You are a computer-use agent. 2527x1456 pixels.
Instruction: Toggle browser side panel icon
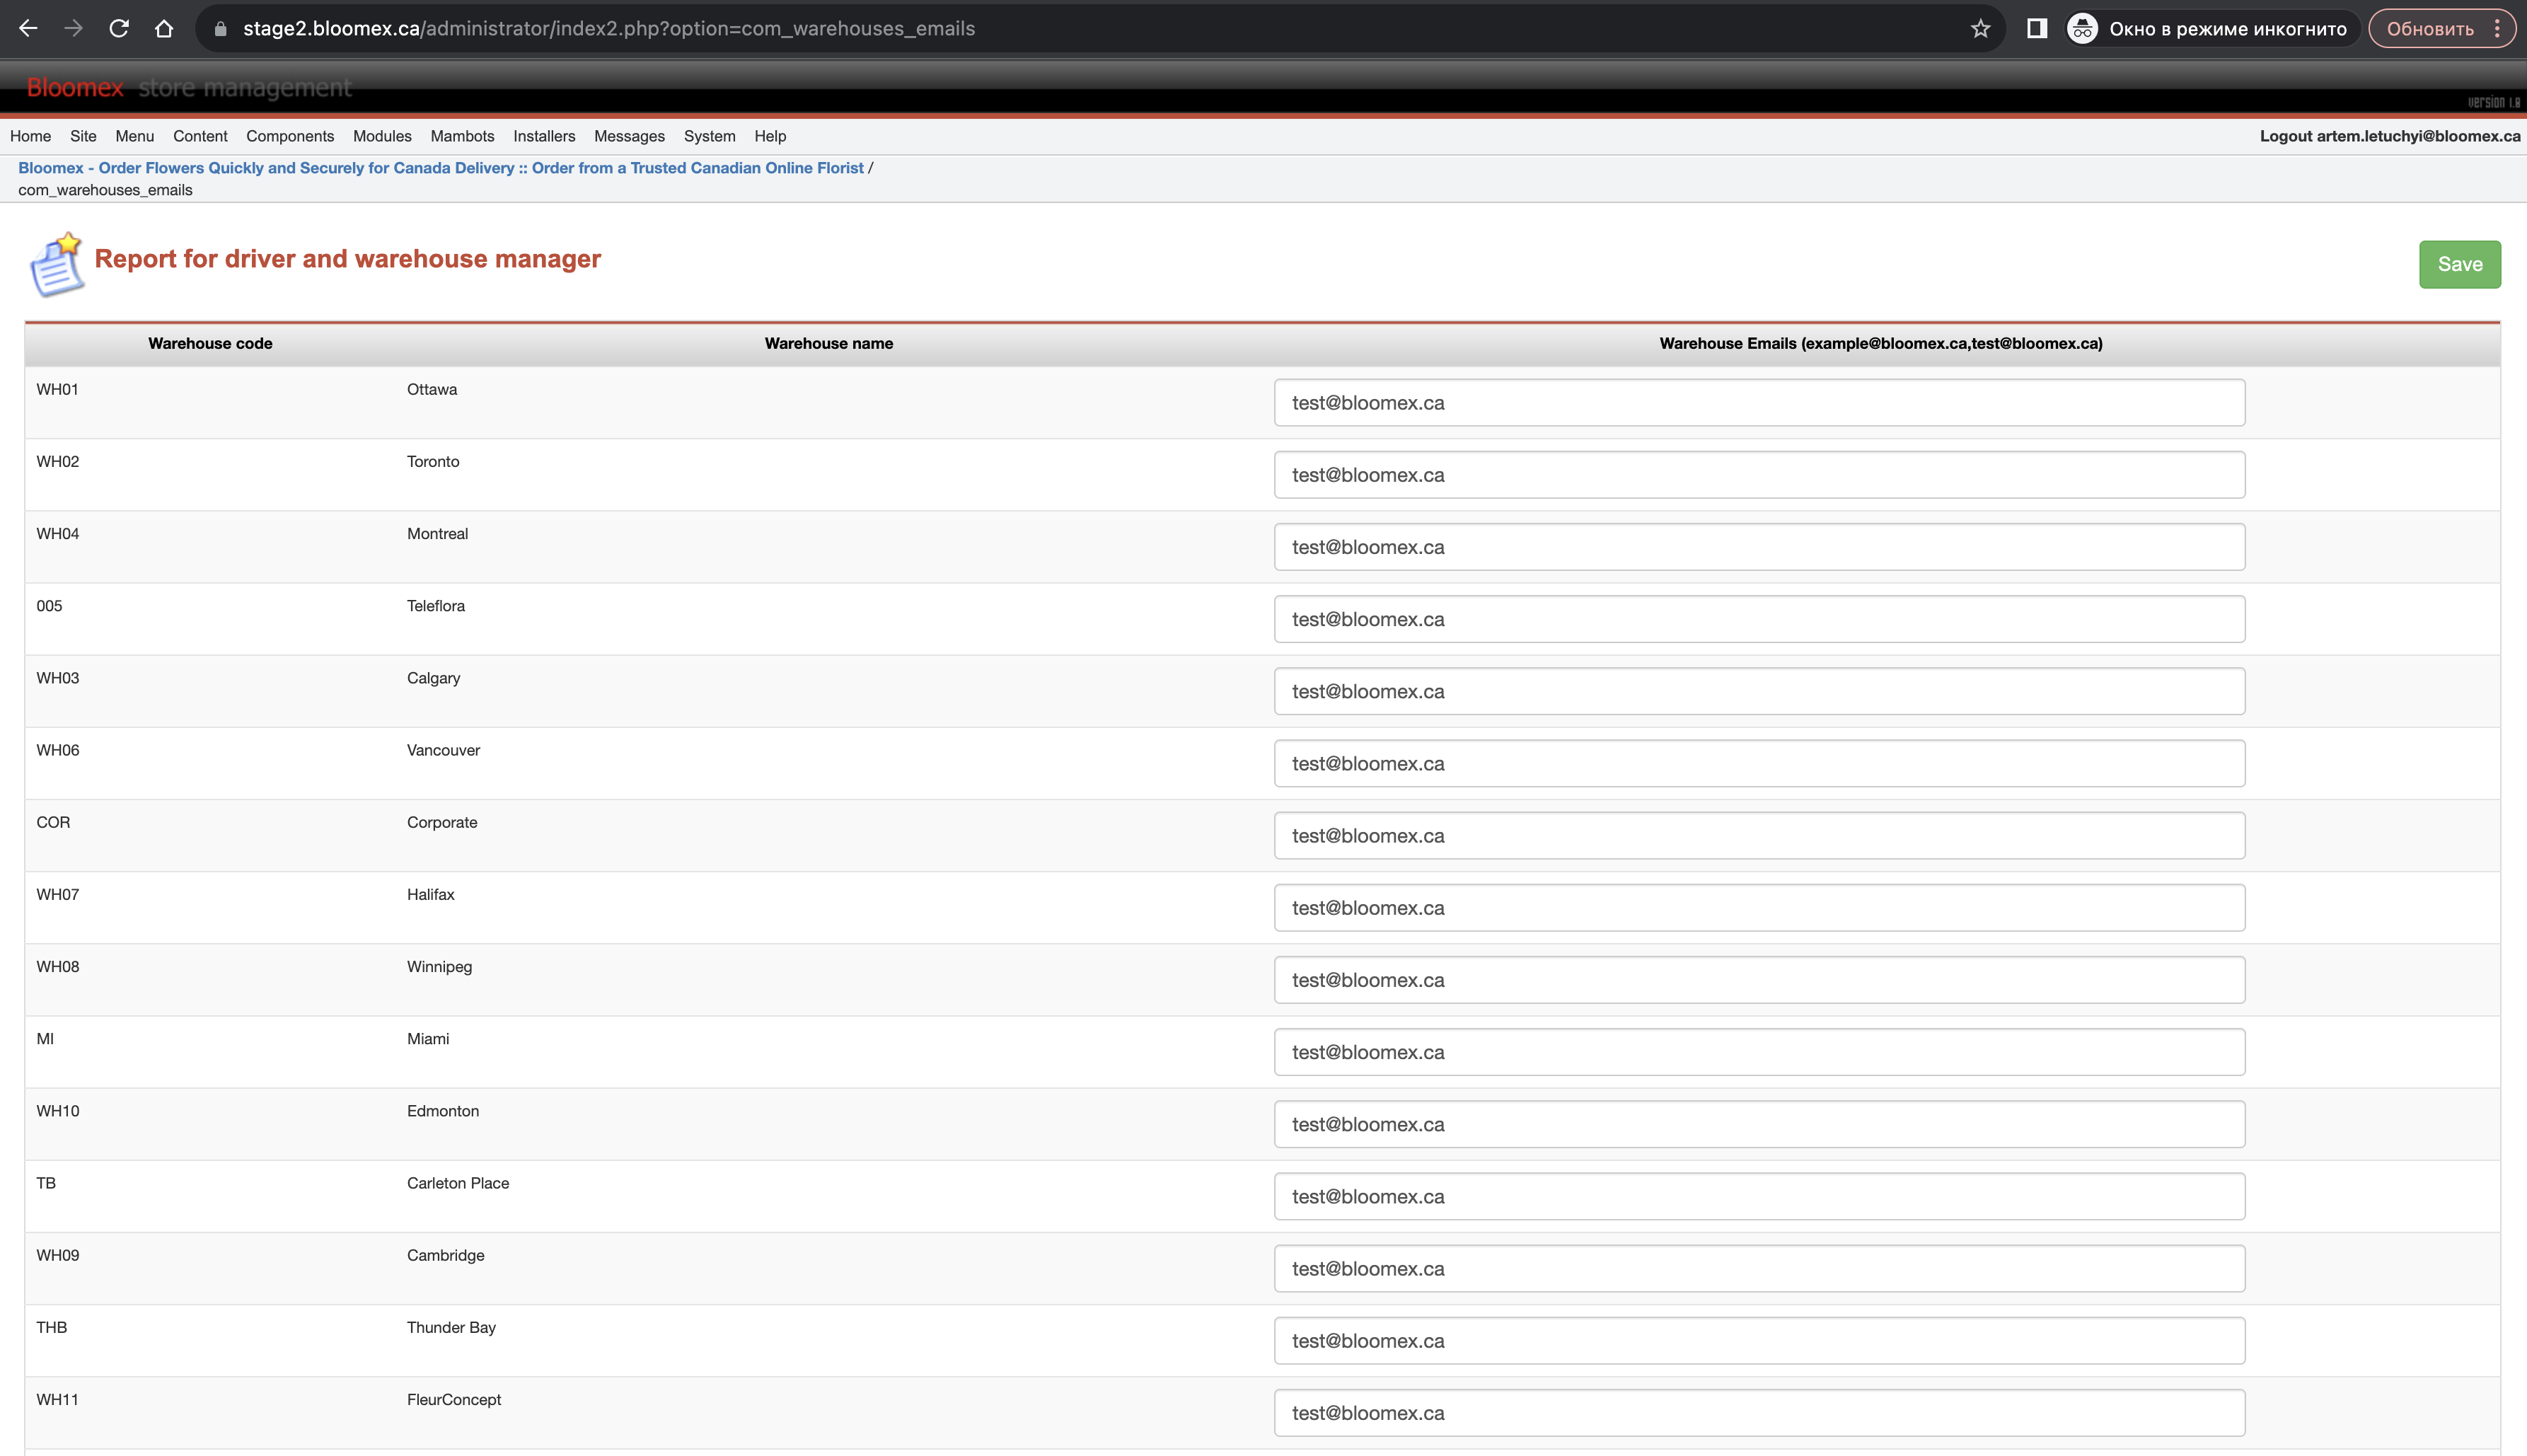pos(2036,29)
